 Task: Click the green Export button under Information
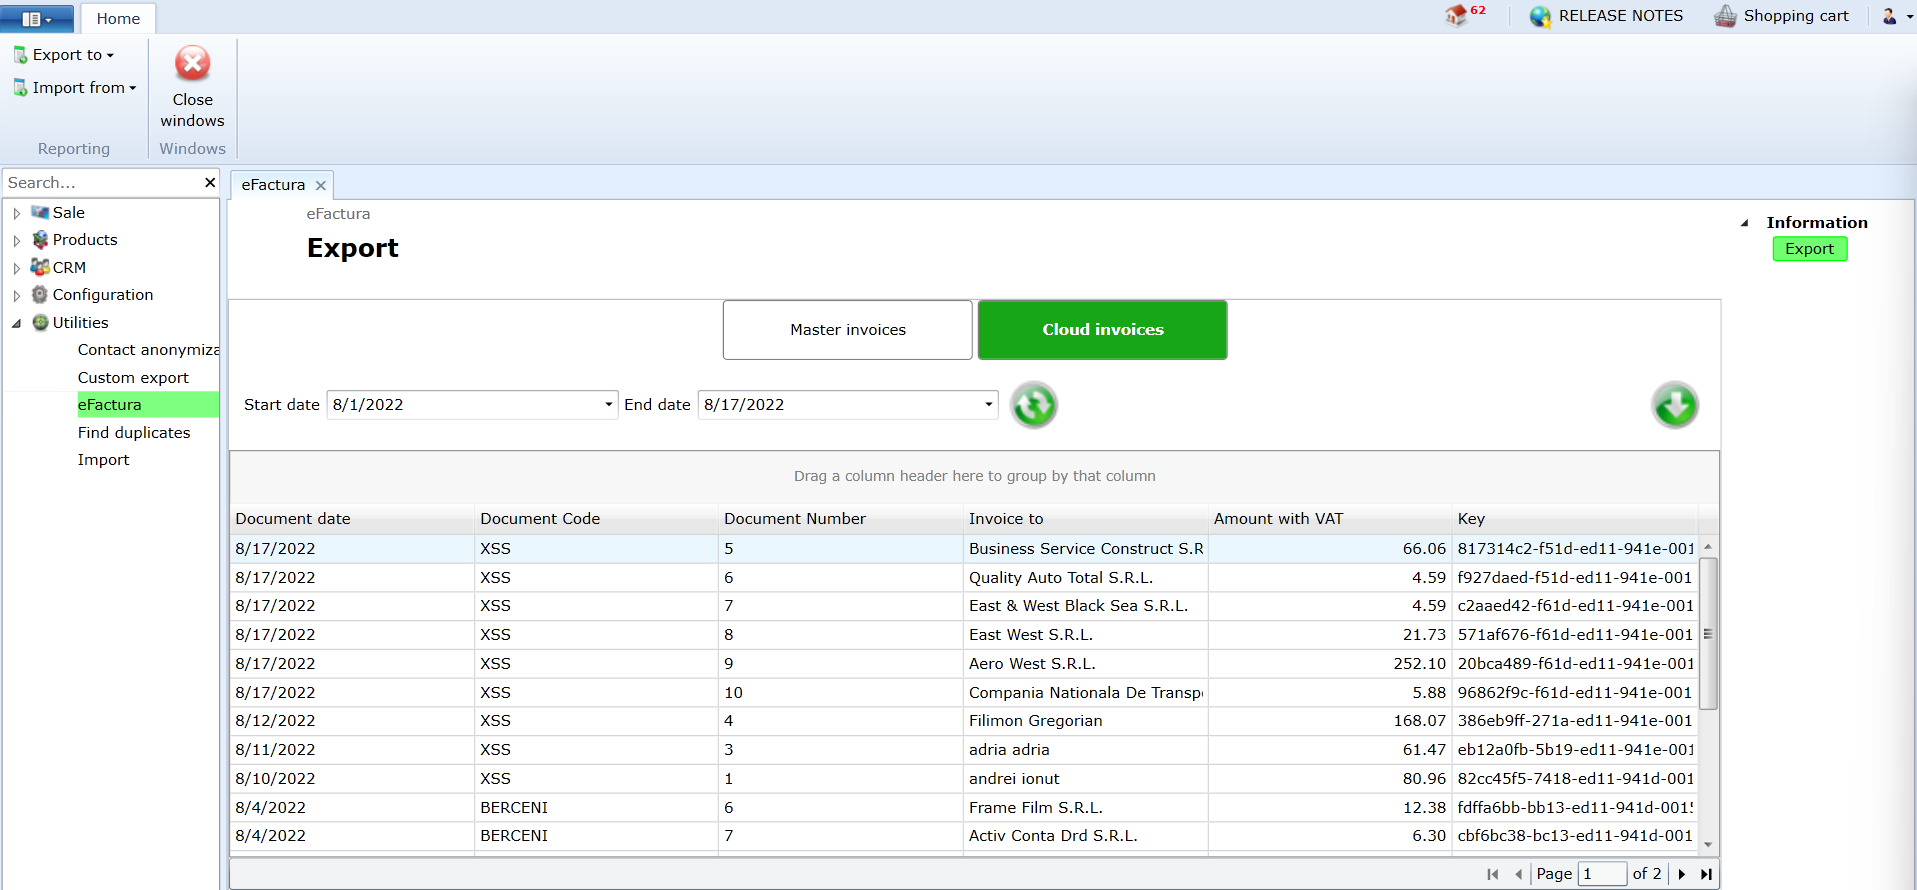click(1809, 249)
